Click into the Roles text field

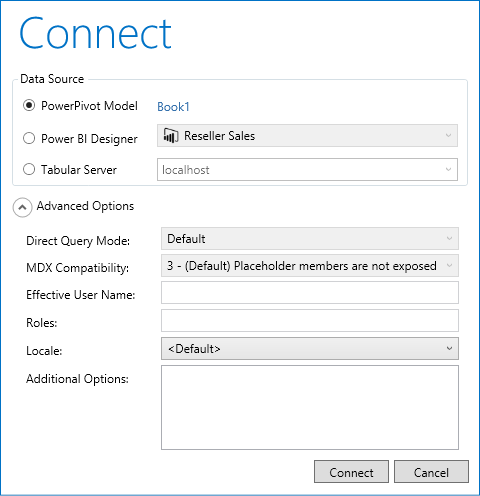pos(310,321)
